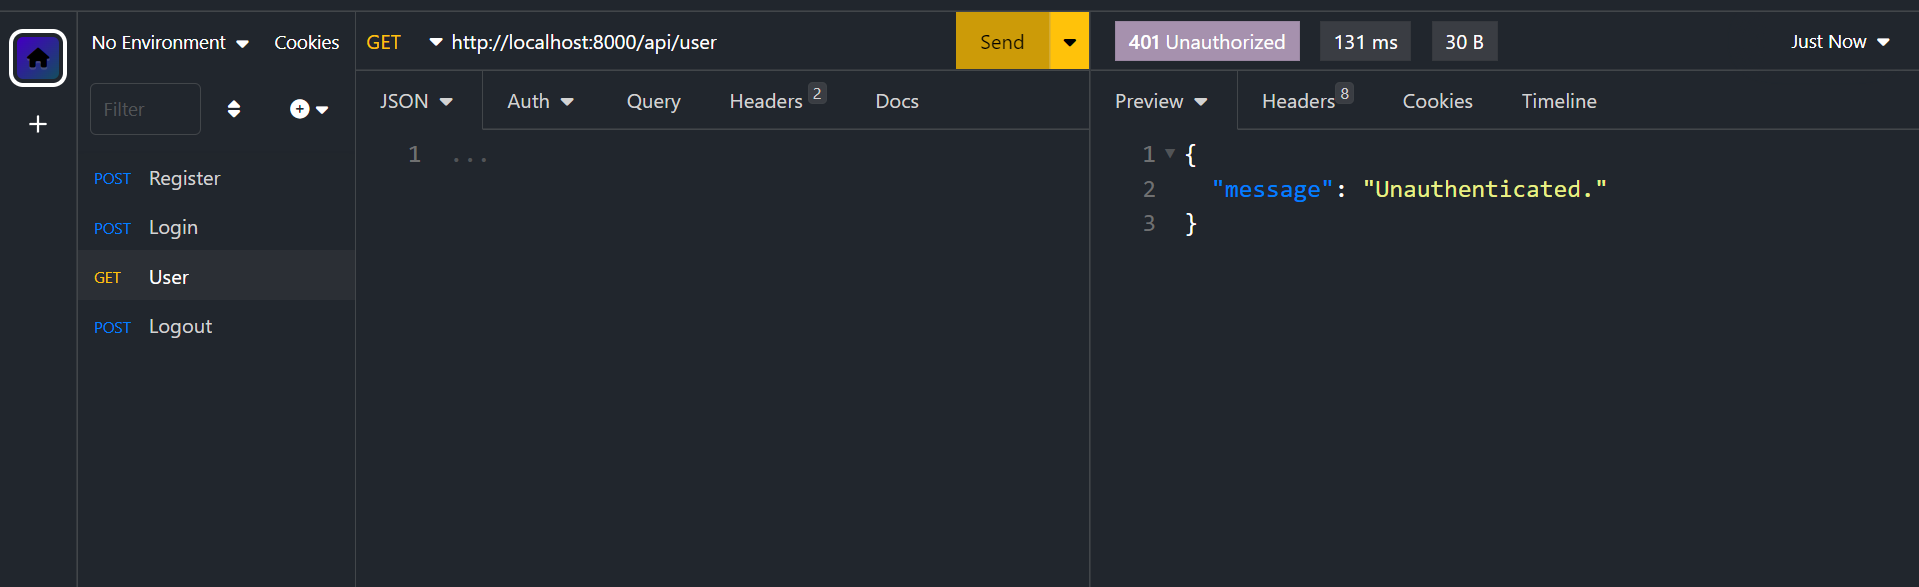Open the Auth tab
This screenshot has height=587, width=1919.
tap(539, 100)
